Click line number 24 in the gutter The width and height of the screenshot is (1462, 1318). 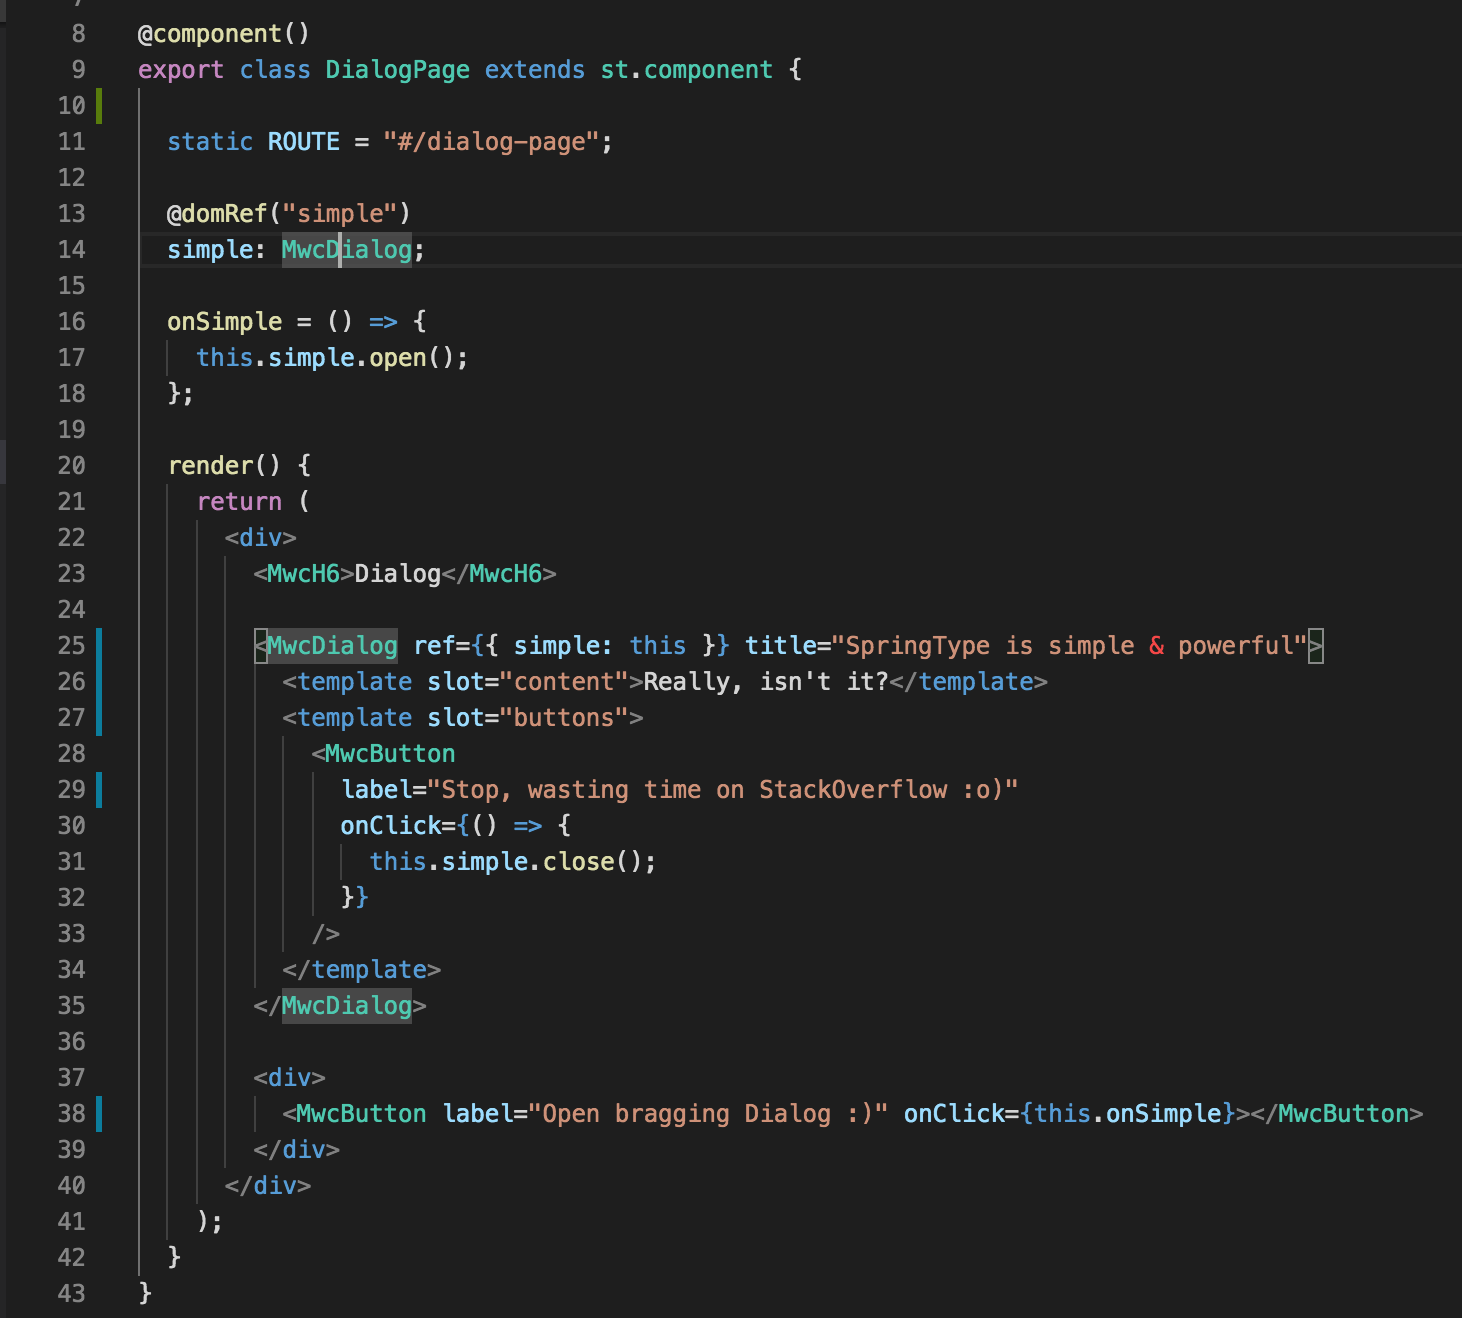pos(72,610)
